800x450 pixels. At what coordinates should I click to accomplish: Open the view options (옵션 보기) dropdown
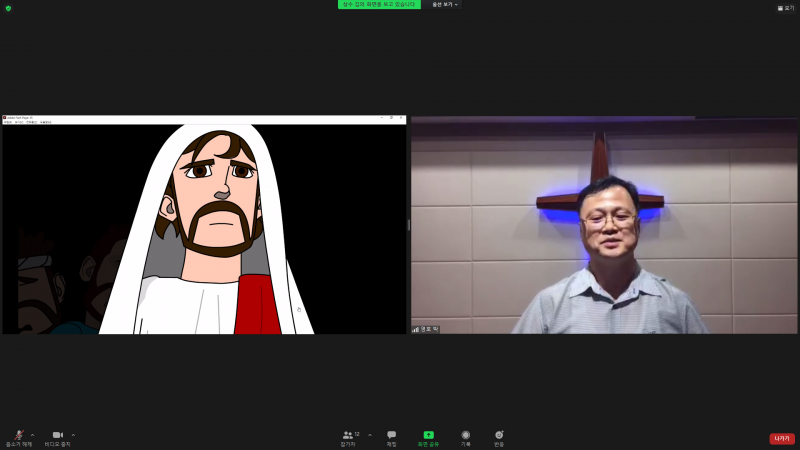pyautogui.click(x=444, y=5)
